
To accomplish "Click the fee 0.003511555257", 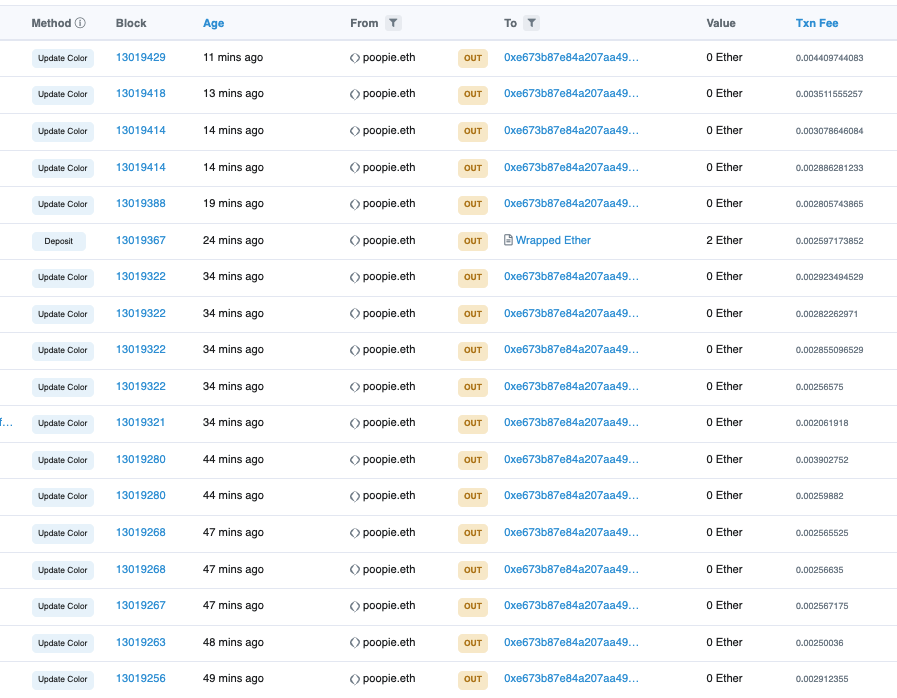I will (x=829, y=94).
